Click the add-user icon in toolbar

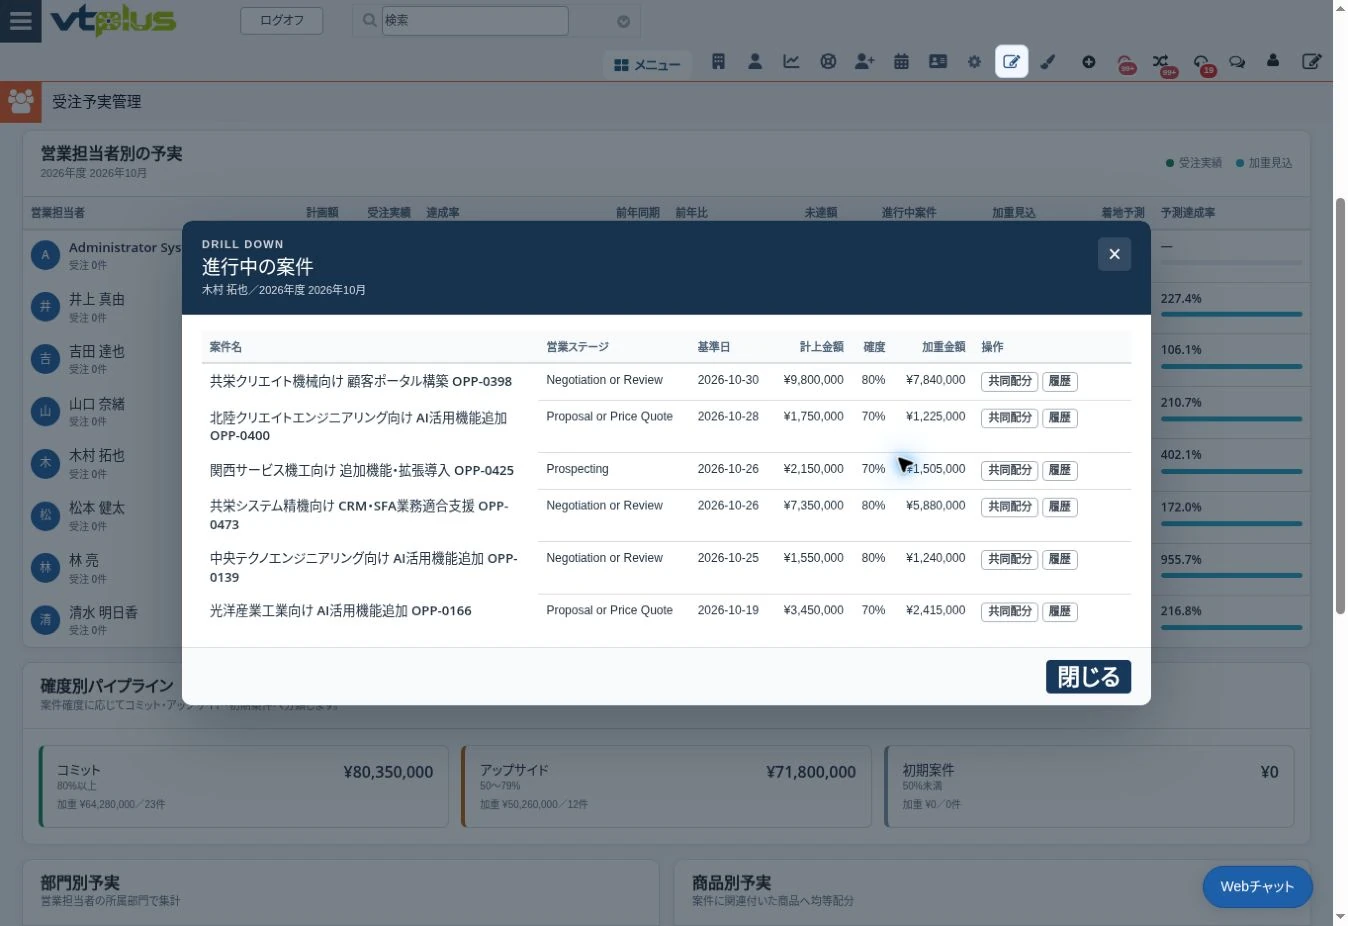coord(864,62)
